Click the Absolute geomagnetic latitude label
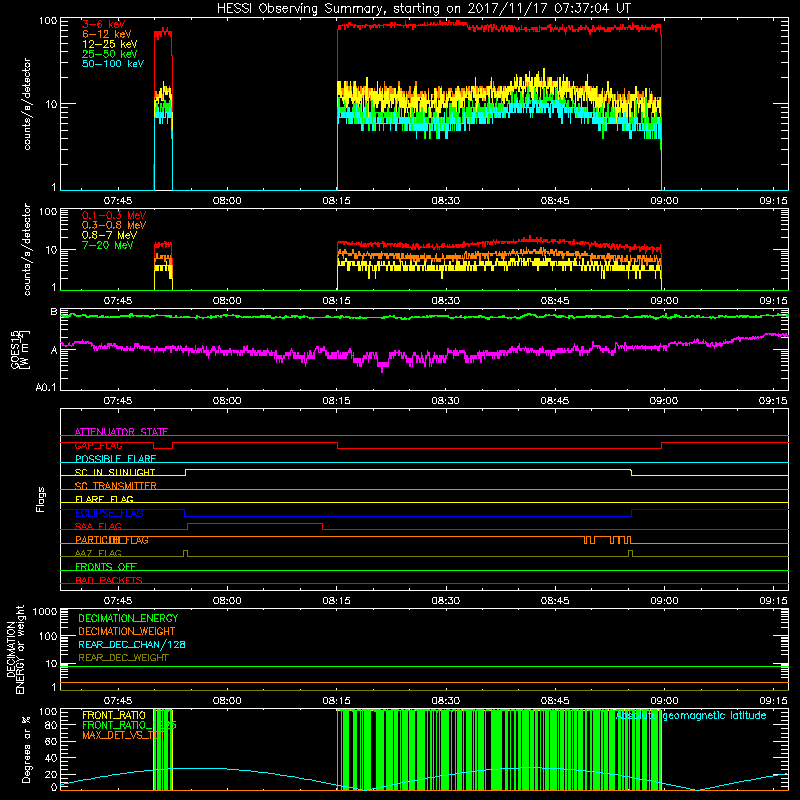This screenshot has height=800, width=800. pyautogui.click(x=691, y=716)
